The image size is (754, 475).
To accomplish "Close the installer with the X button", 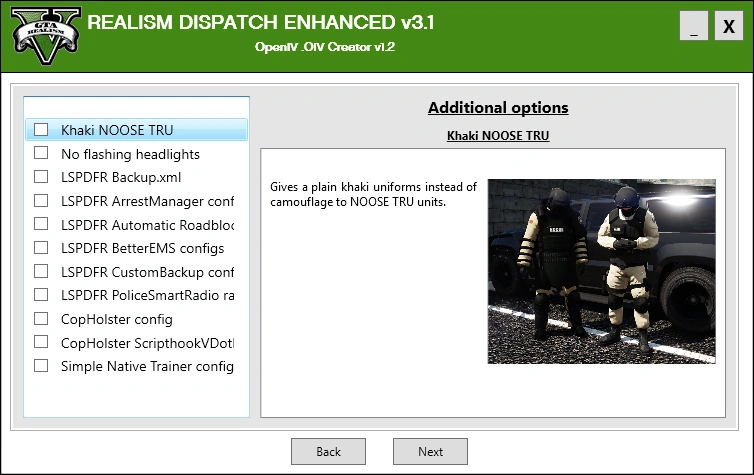I will click(x=729, y=25).
